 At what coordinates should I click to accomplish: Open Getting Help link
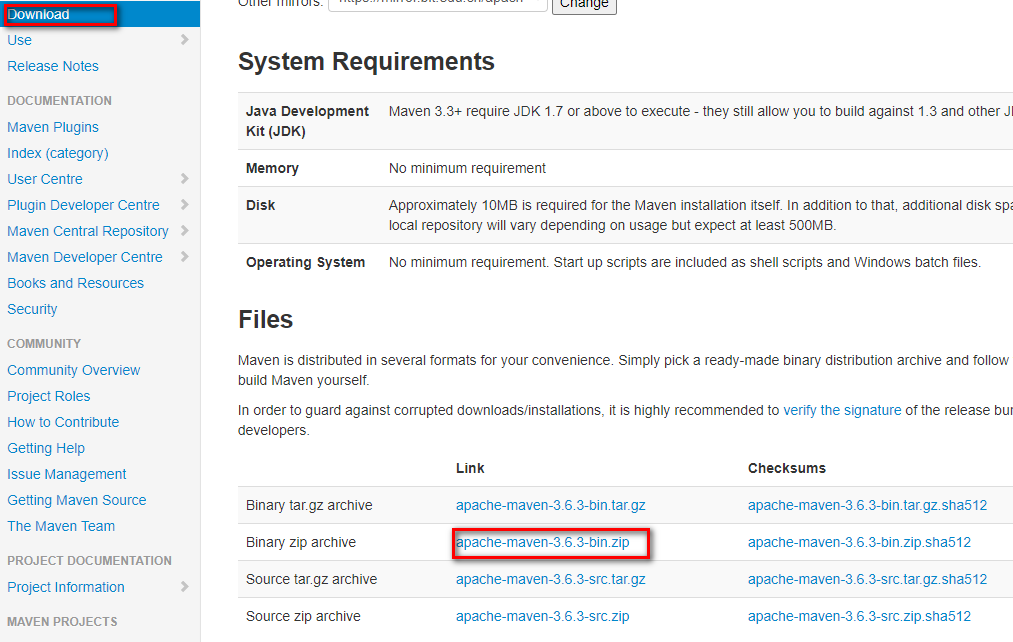click(x=46, y=448)
